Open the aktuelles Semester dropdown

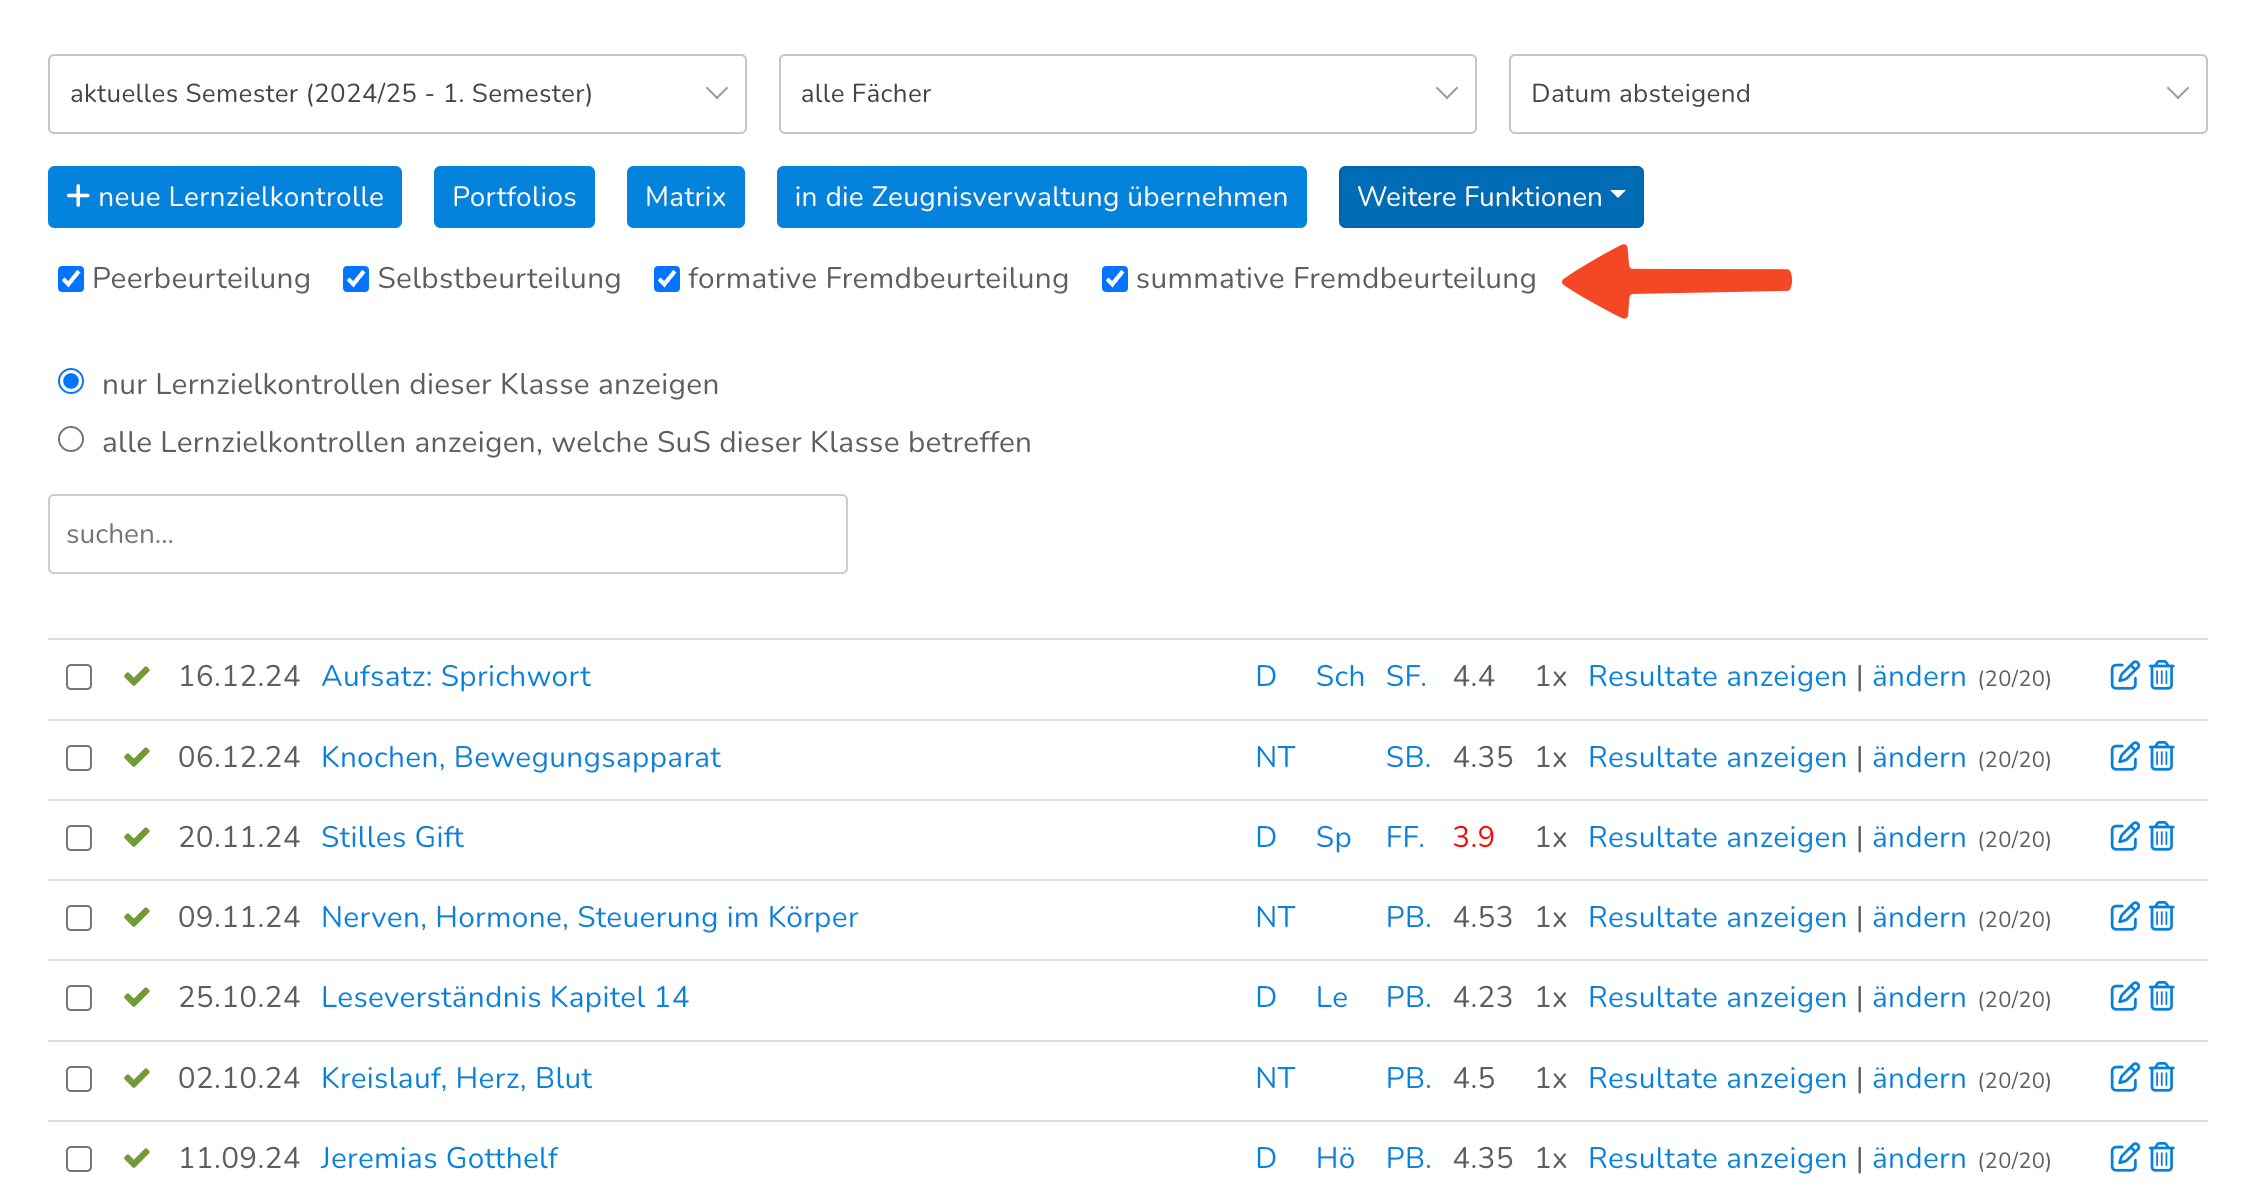(x=397, y=94)
